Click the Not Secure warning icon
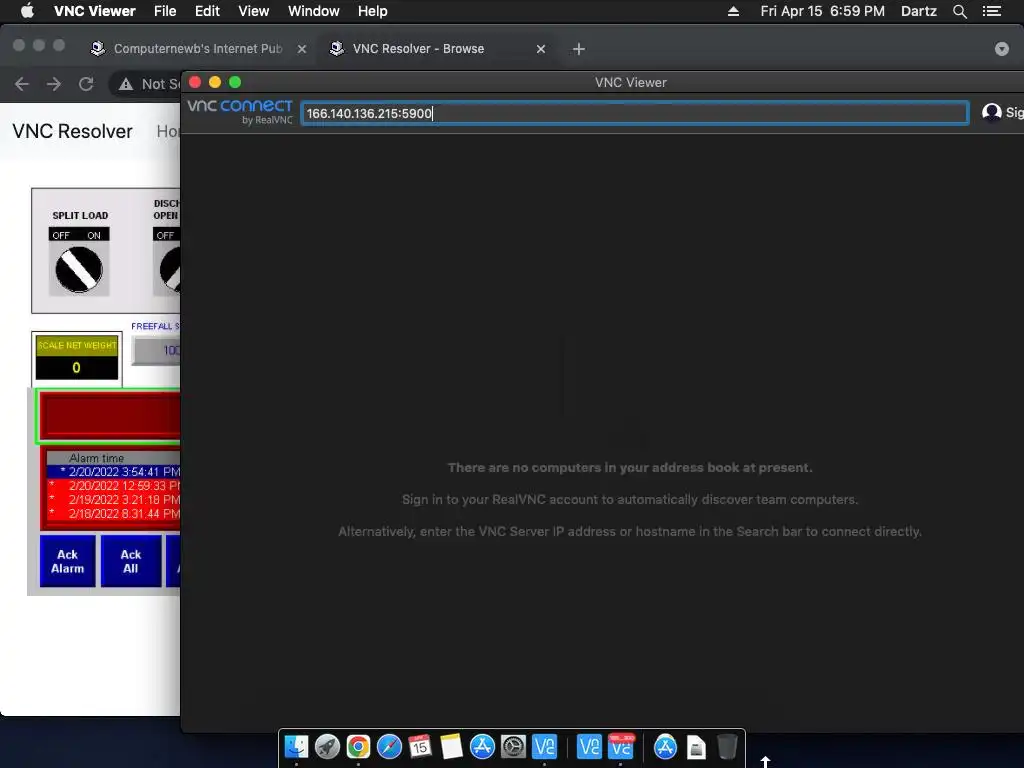The height and width of the screenshot is (768, 1024). pos(125,84)
